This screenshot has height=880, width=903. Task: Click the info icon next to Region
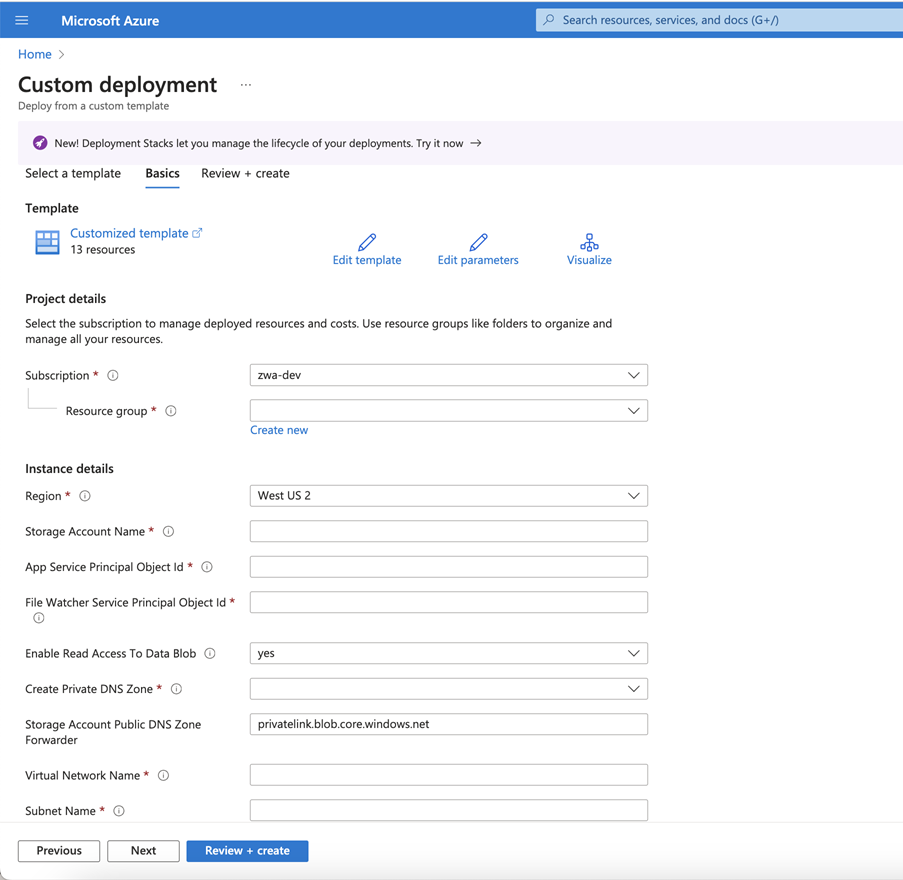(x=85, y=496)
